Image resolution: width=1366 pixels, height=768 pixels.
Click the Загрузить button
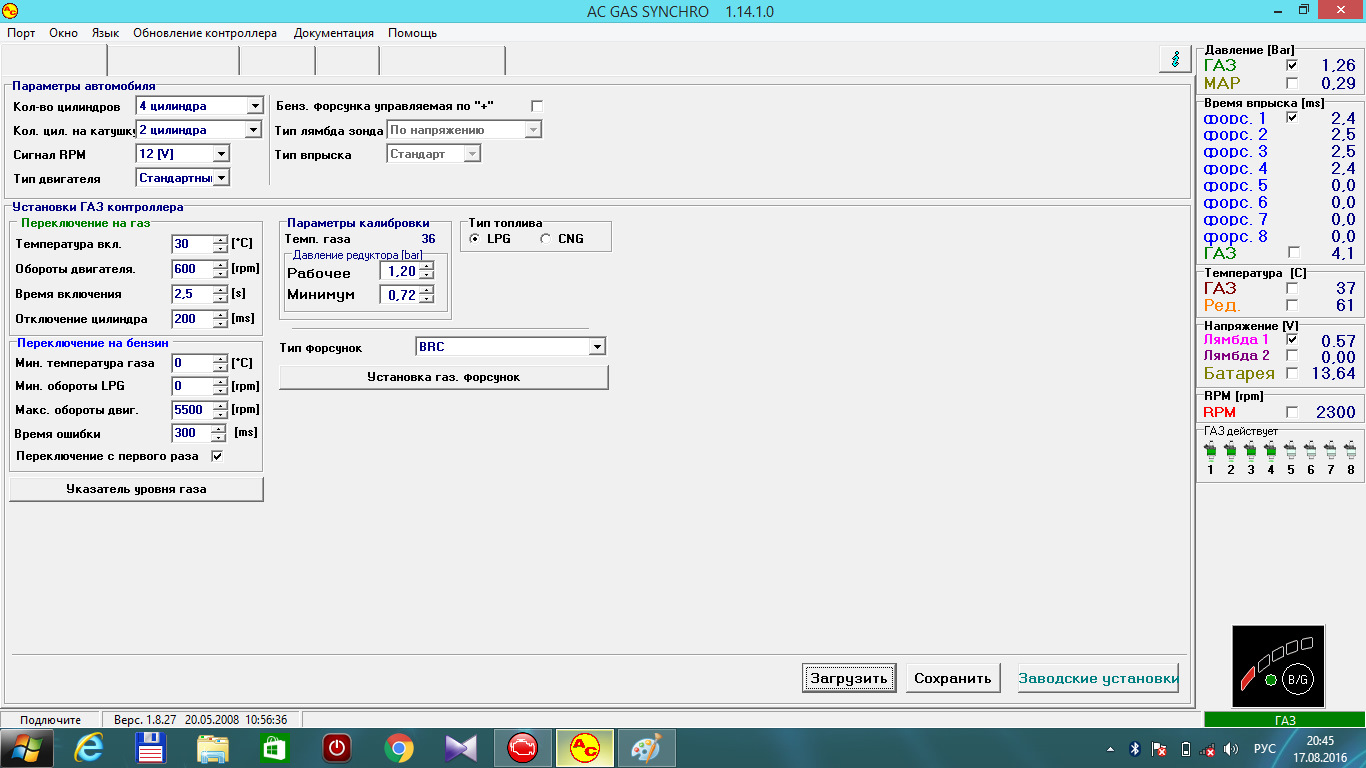pos(849,678)
